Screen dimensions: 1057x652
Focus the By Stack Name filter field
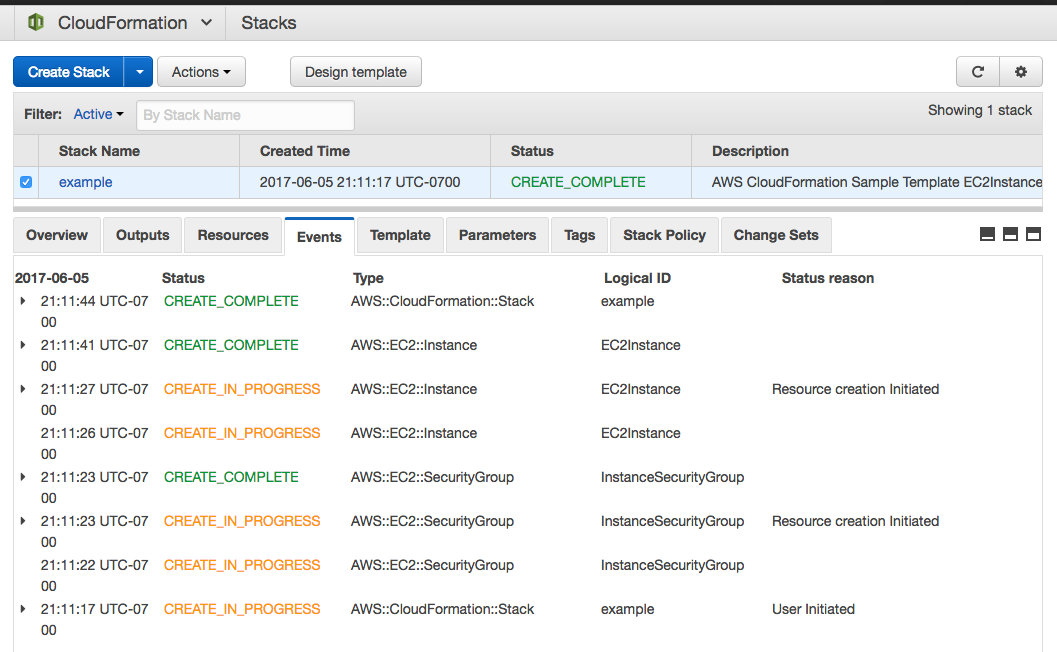click(245, 115)
